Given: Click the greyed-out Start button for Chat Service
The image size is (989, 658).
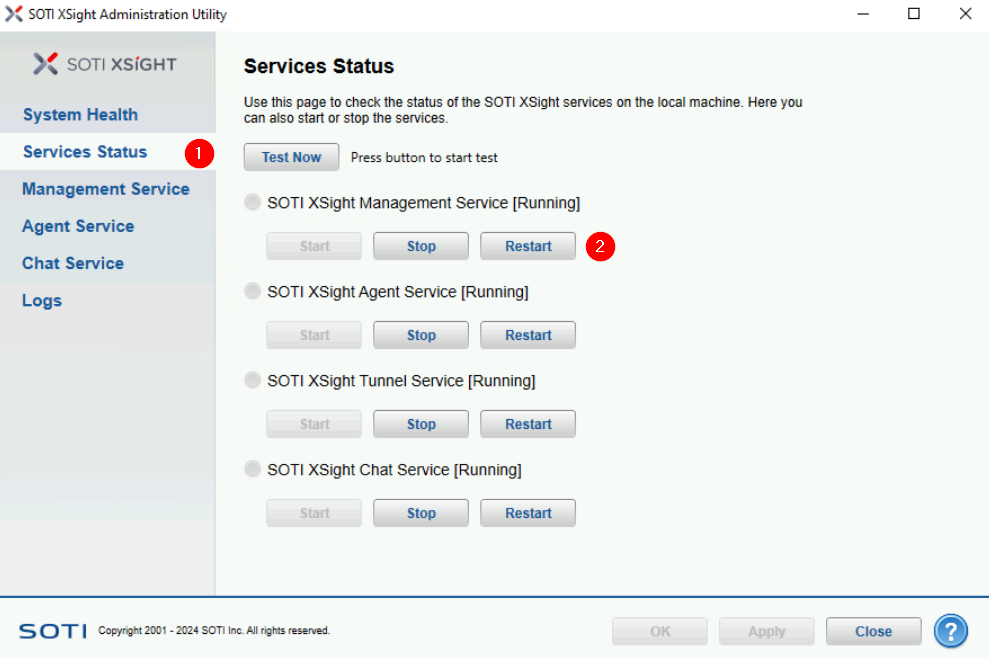Looking at the screenshot, I should point(314,513).
